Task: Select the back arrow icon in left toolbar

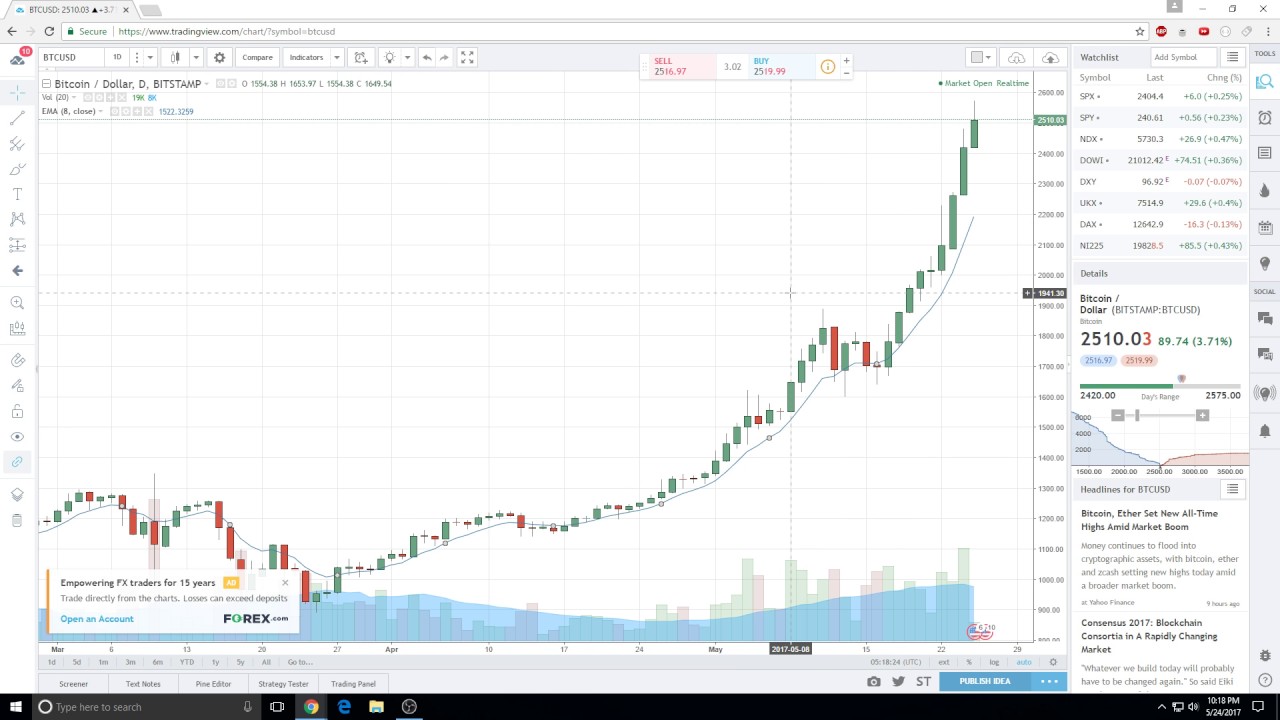Action: click(17, 270)
